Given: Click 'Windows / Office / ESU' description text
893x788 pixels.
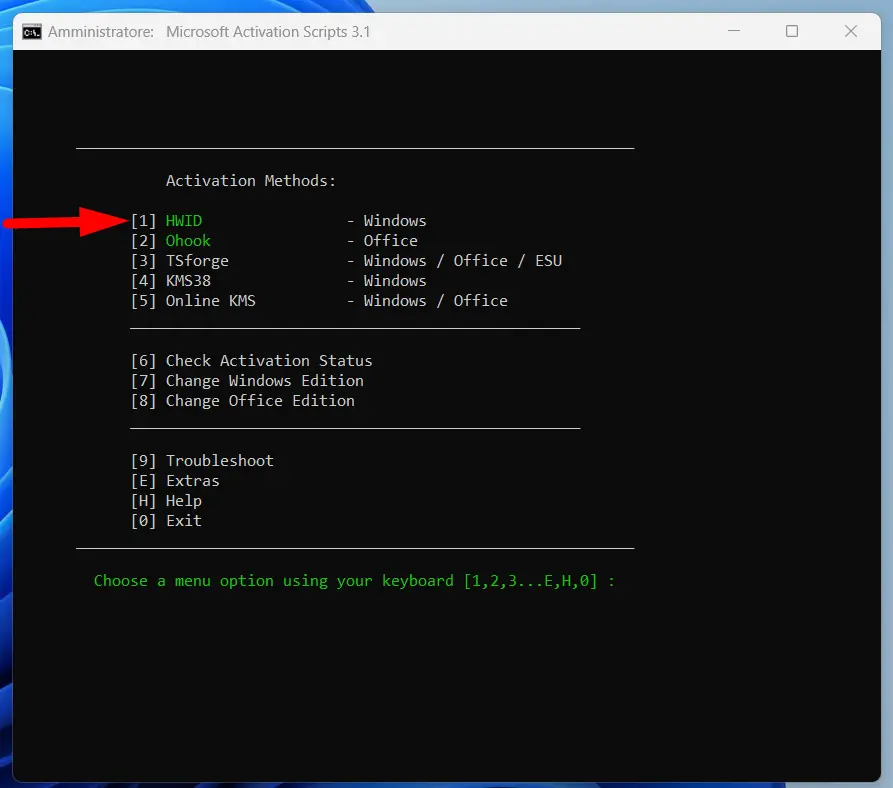Looking at the screenshot, I should [462, 261].
